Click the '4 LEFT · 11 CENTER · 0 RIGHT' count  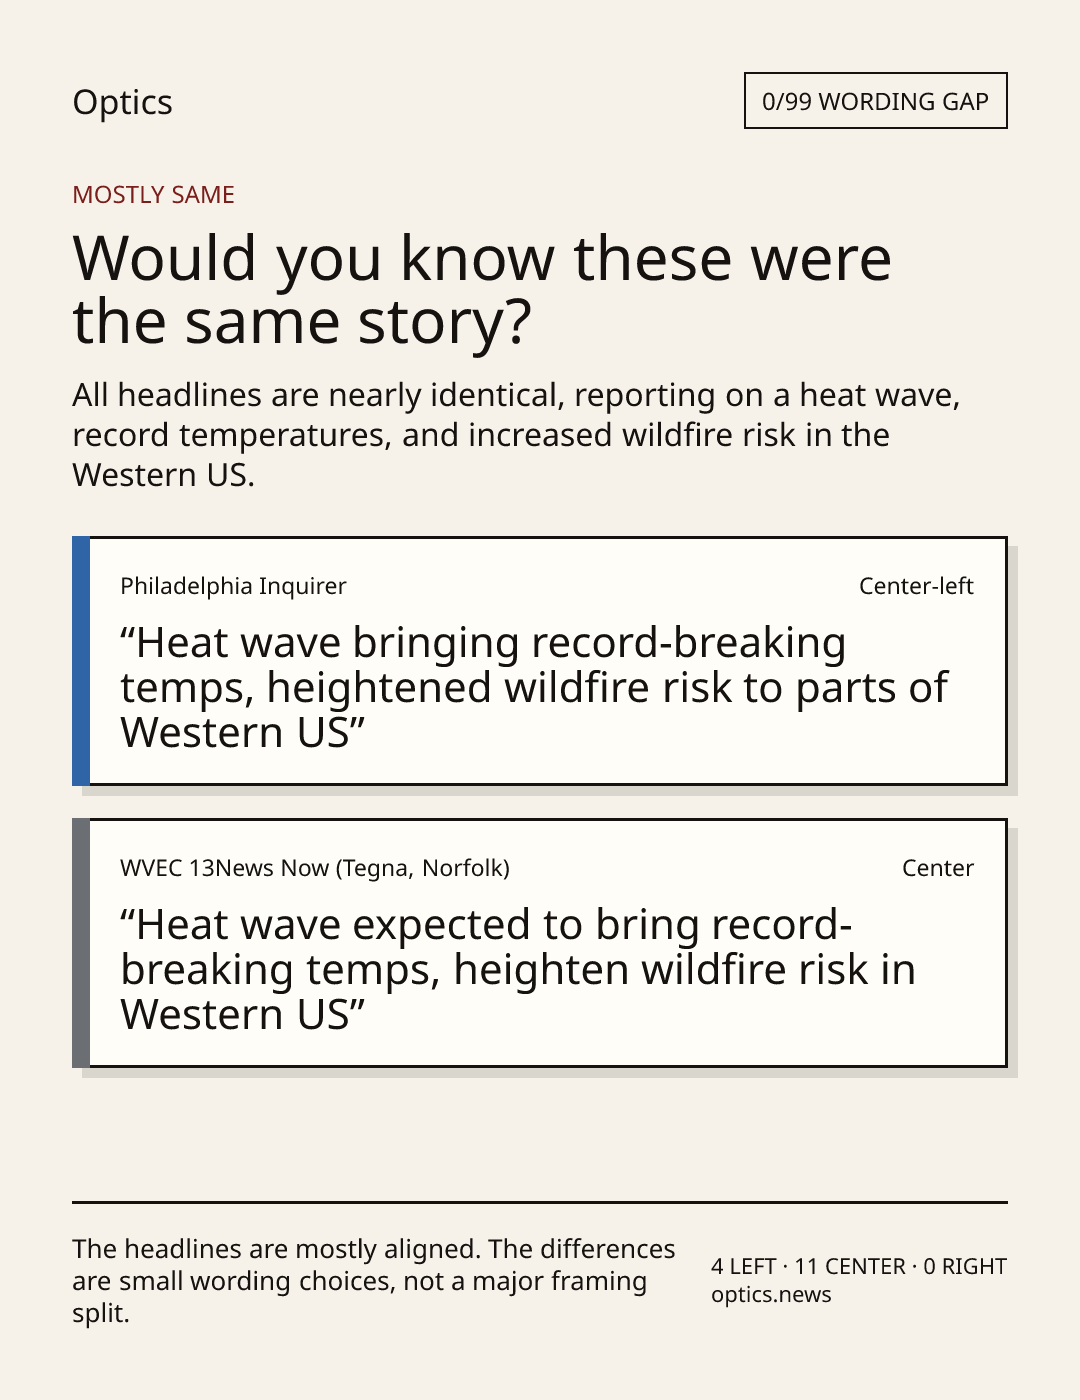click(x=859, y=1266)
